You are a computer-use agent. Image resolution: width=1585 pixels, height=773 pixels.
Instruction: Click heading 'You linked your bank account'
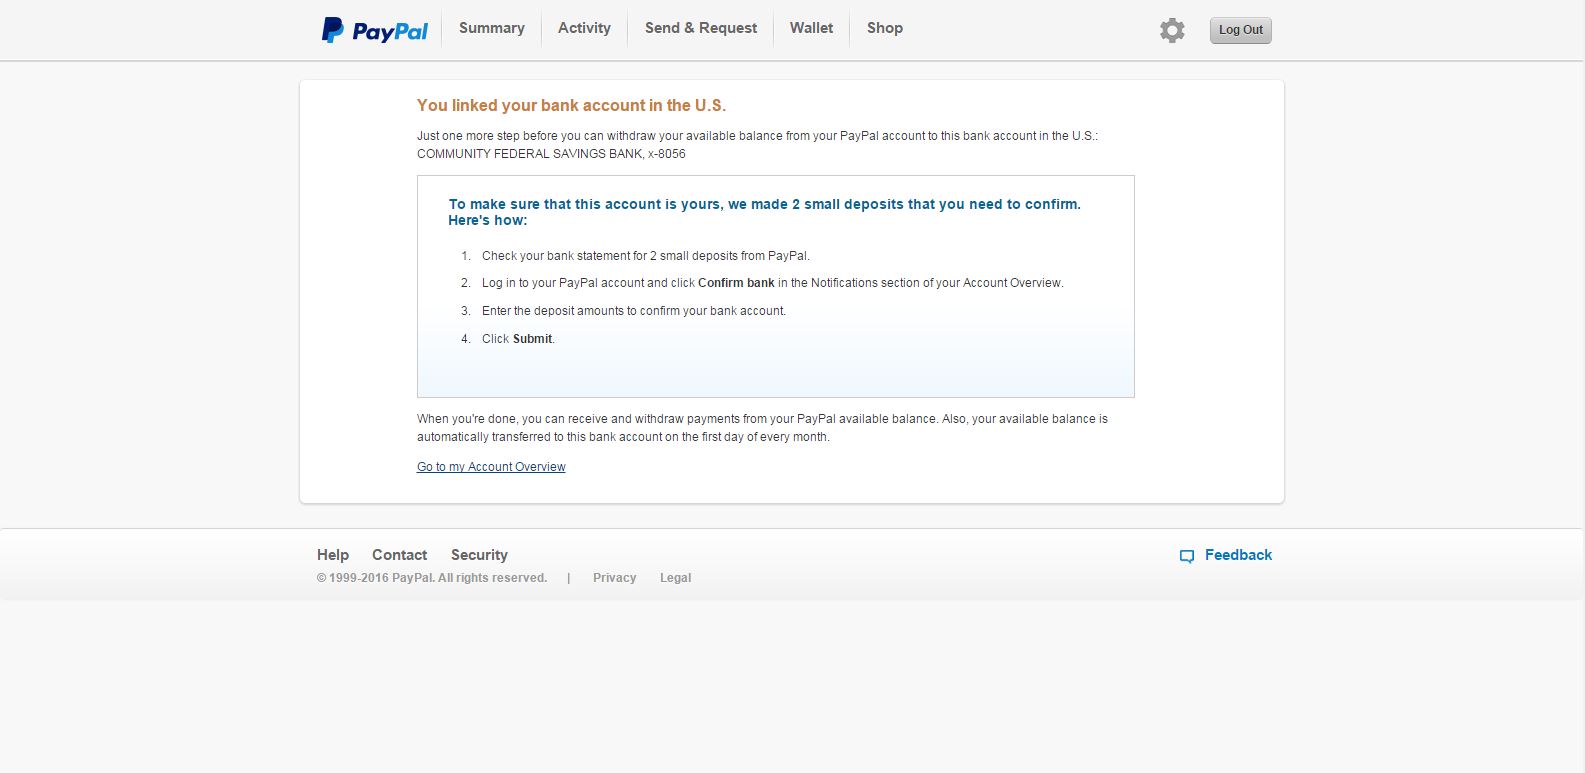pos(571,105)
